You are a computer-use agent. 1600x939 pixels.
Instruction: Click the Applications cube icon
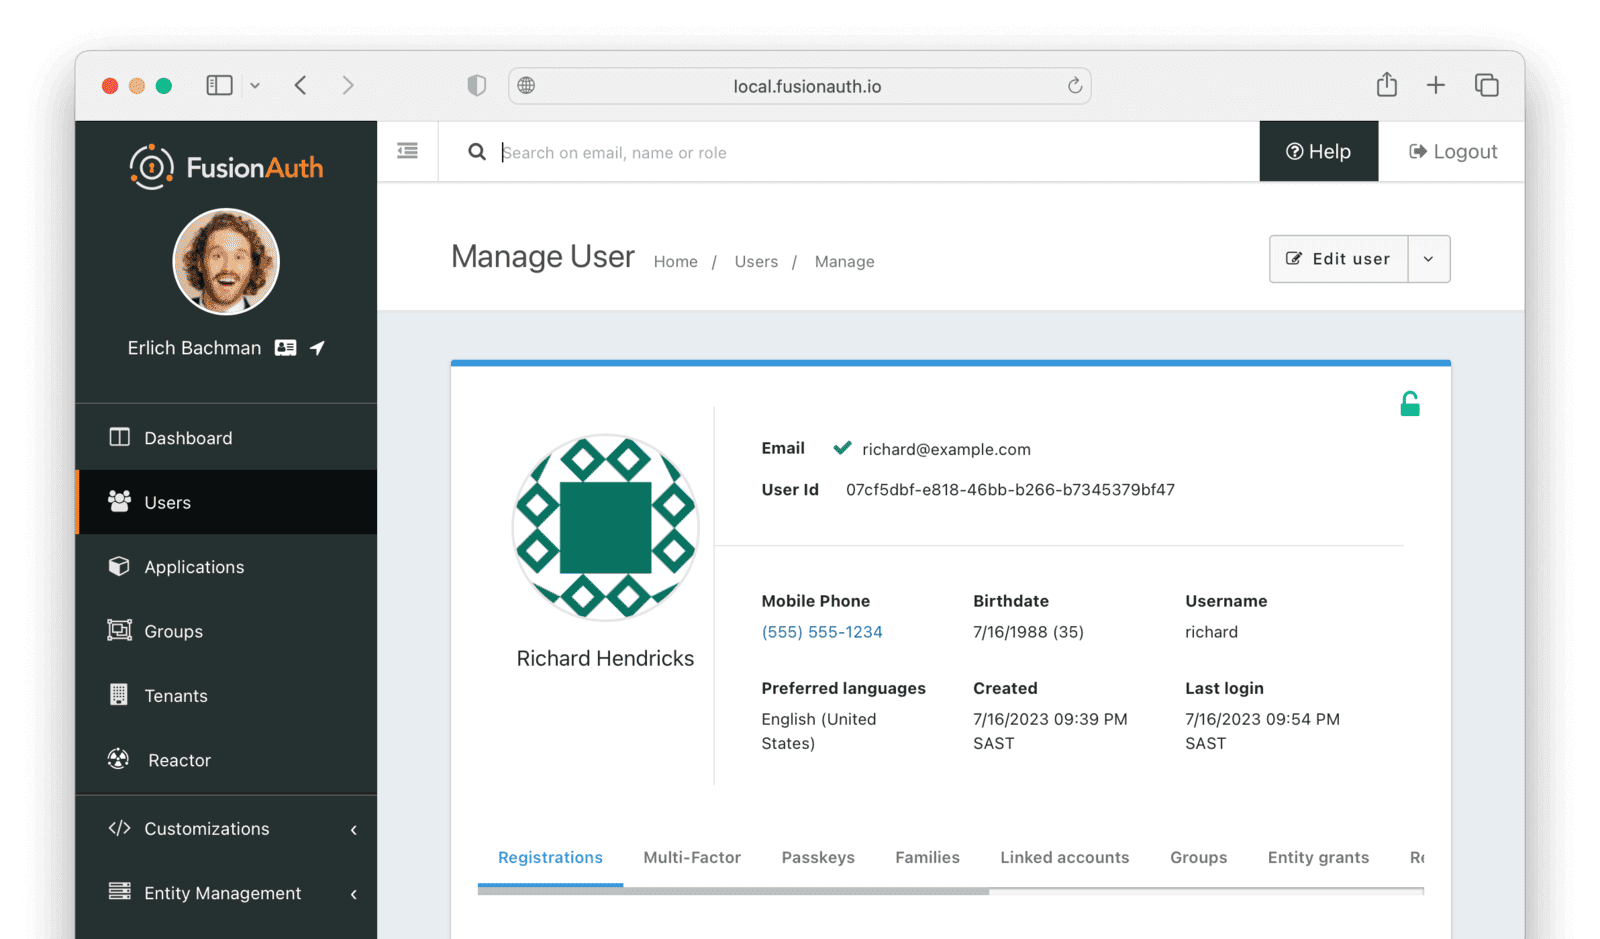pyautogui.click(x=119, y=566)
